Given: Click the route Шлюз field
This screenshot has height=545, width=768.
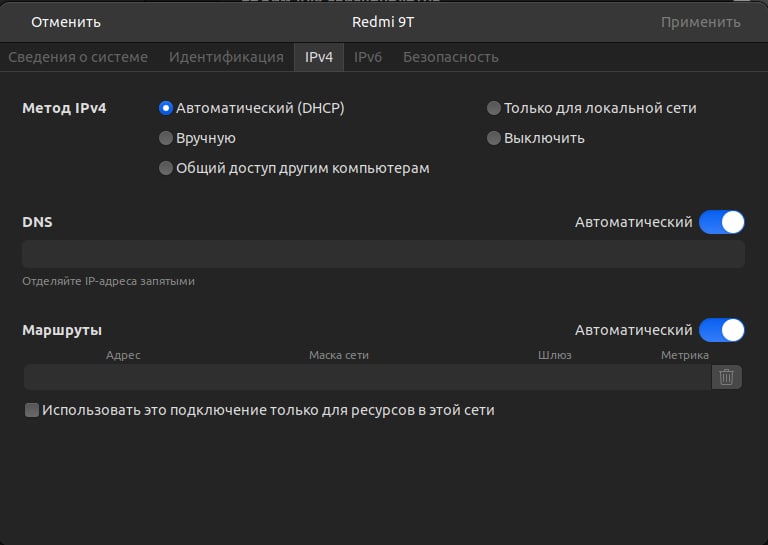Looking at the screenshot, I should tap(554, 377).
